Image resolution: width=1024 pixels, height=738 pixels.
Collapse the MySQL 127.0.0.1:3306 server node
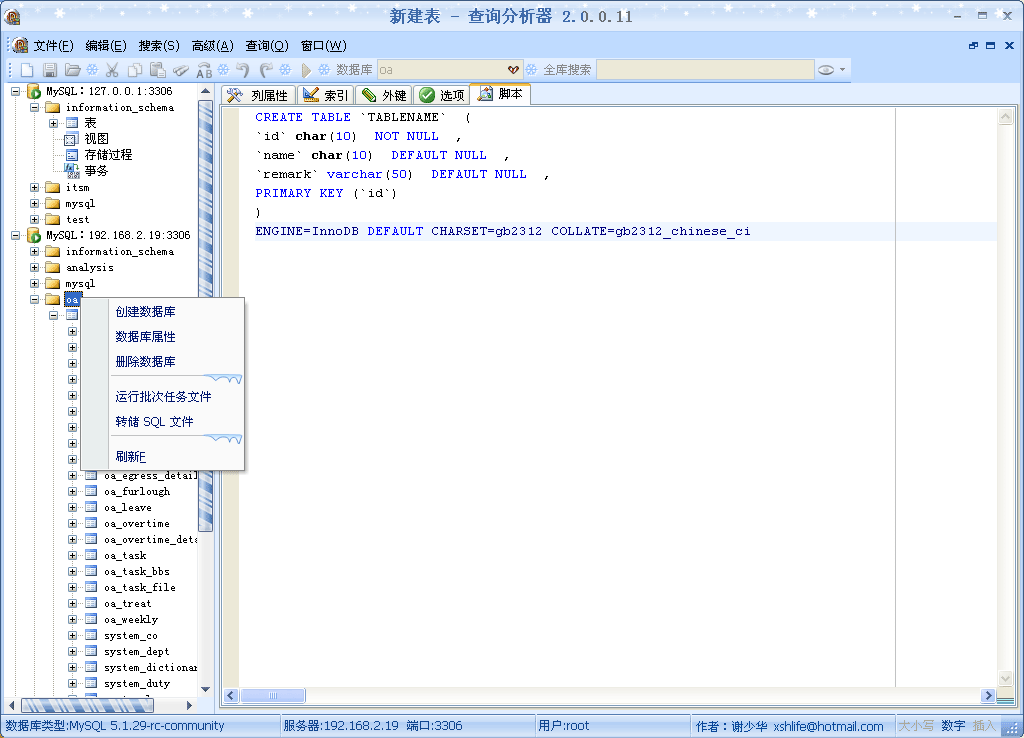coord(16,91)
